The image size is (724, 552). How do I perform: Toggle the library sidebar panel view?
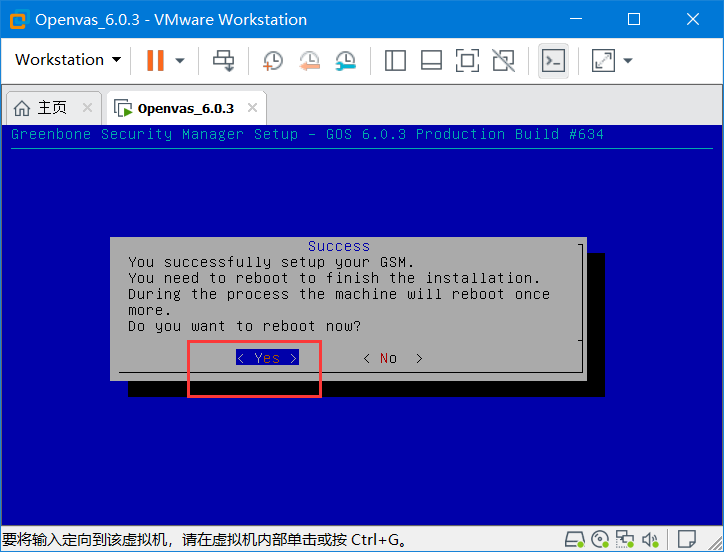[x=395, y=61]
